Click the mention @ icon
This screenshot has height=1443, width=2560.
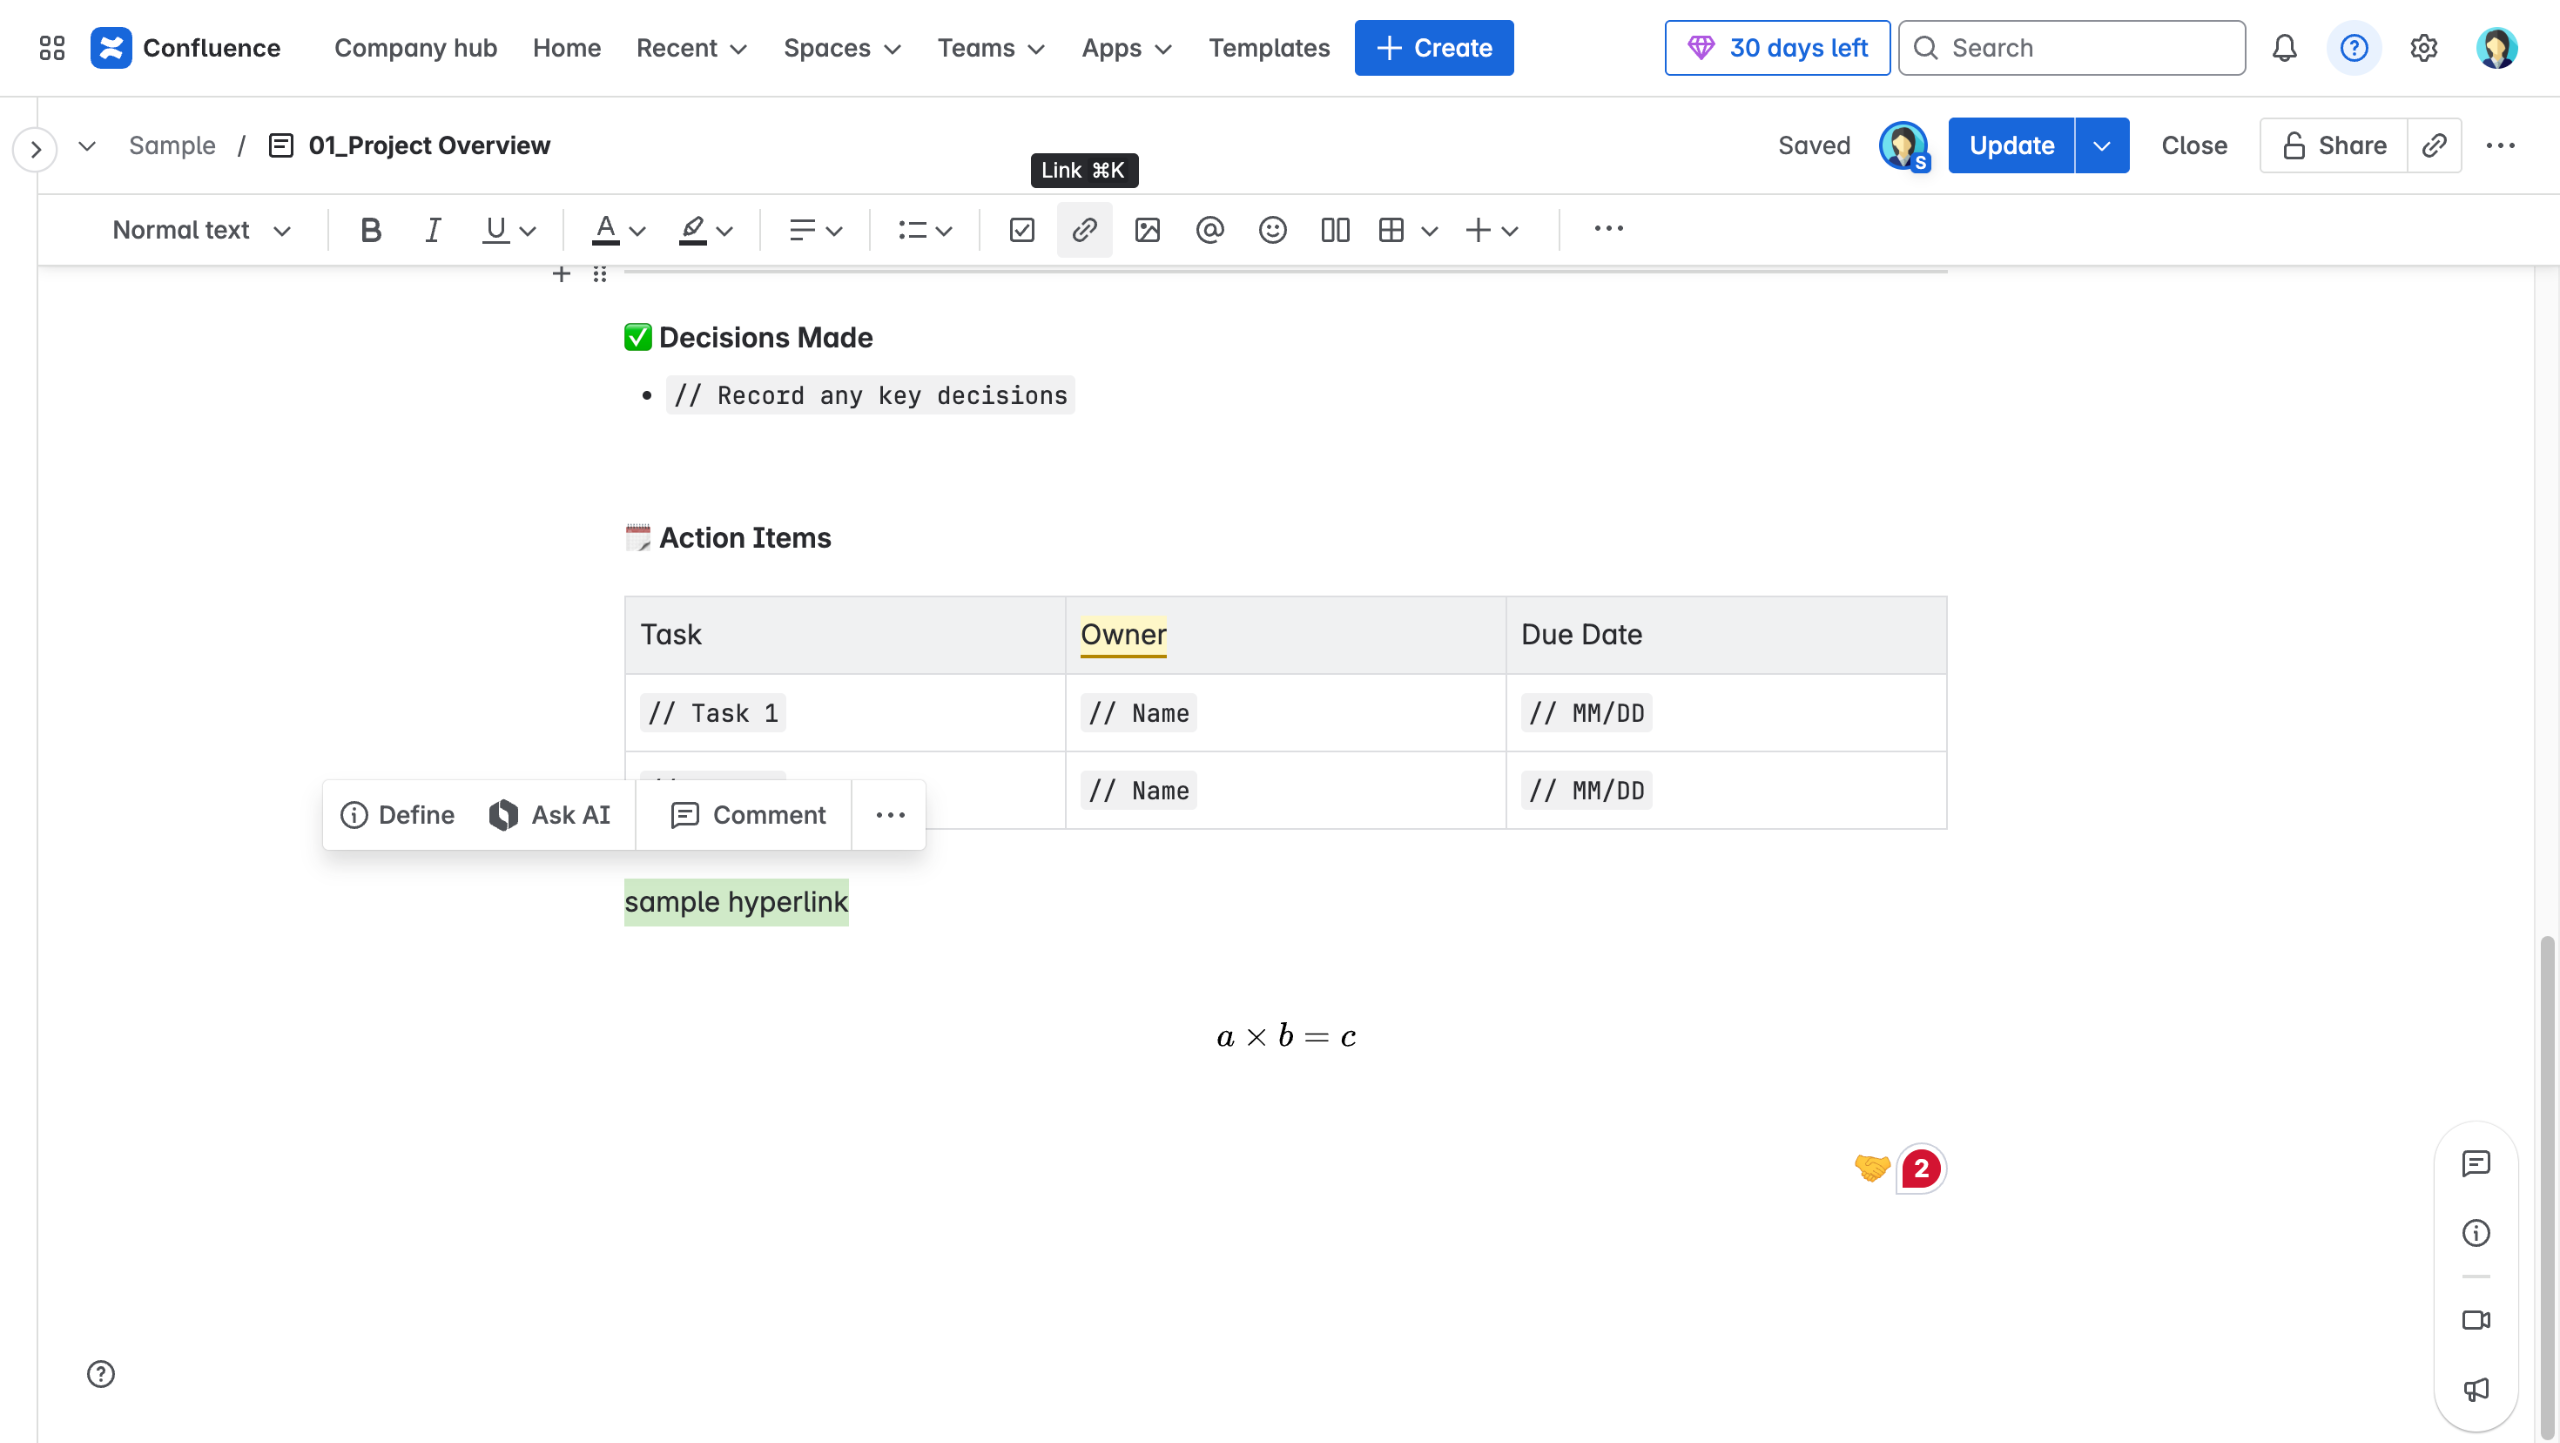pos(1209,230)
